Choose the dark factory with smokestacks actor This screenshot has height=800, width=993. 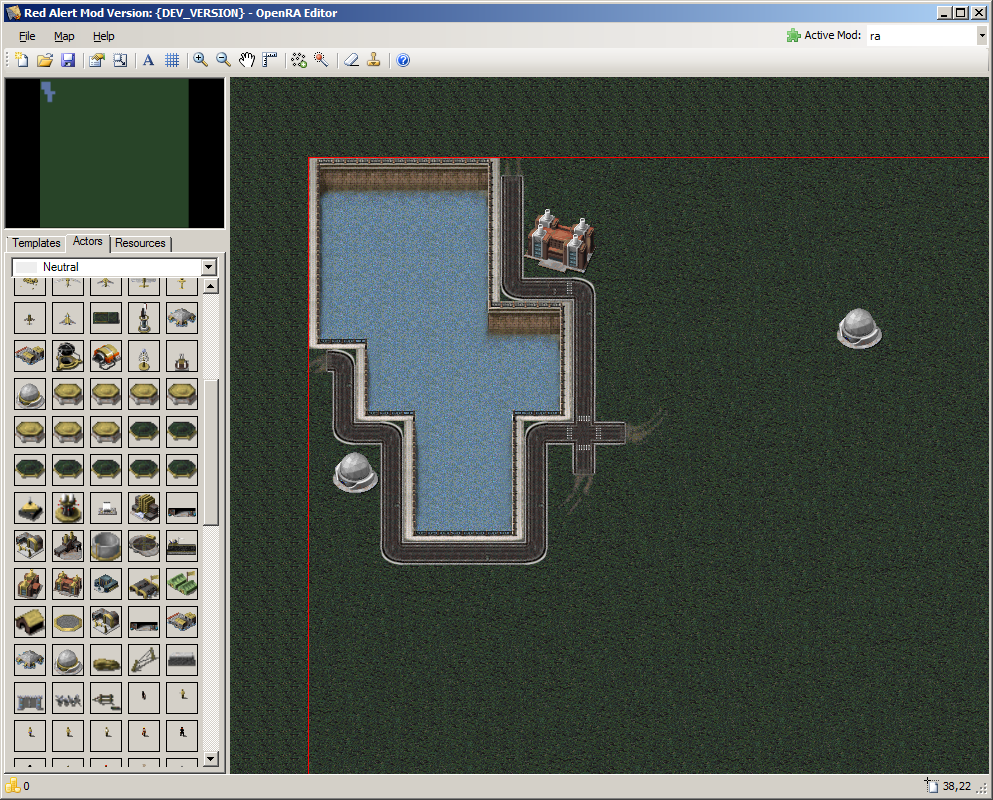click(x=68, y=546)
